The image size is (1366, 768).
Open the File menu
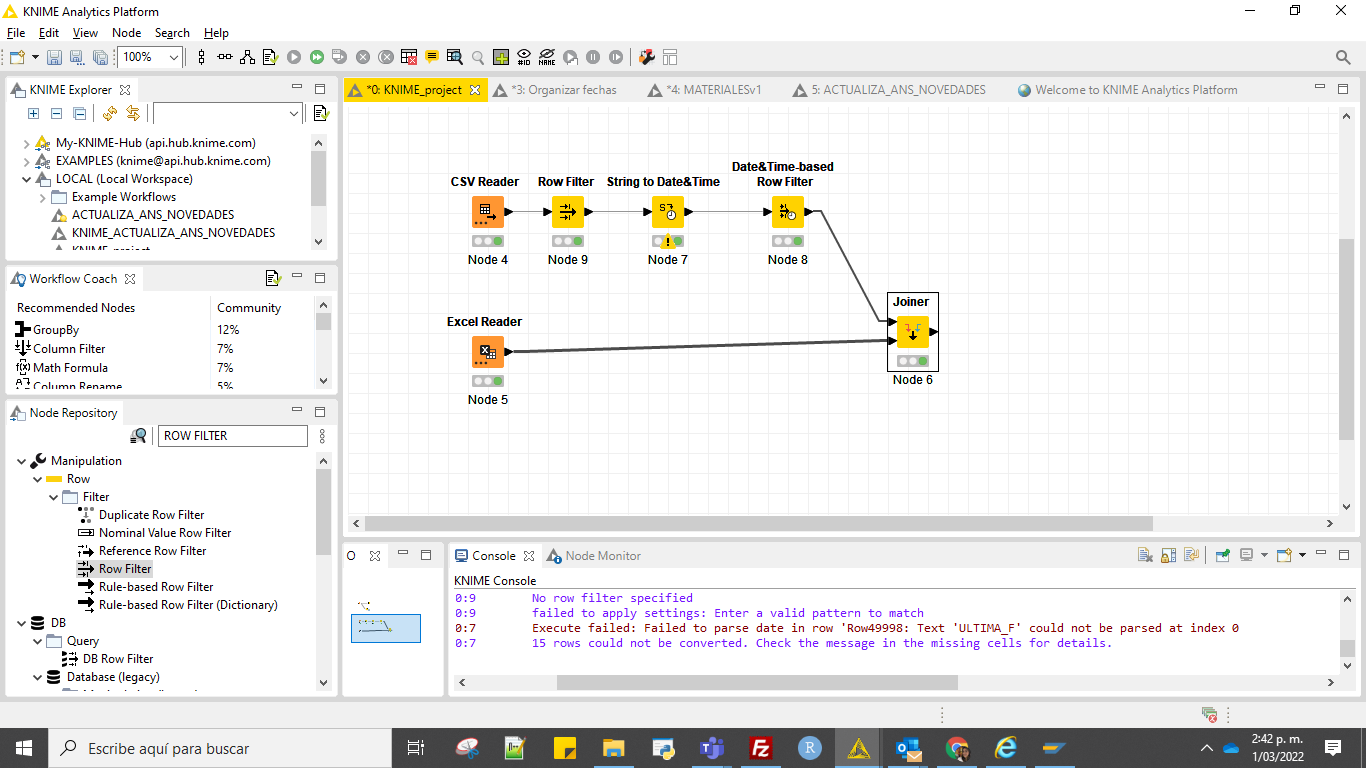click(16, 33)
